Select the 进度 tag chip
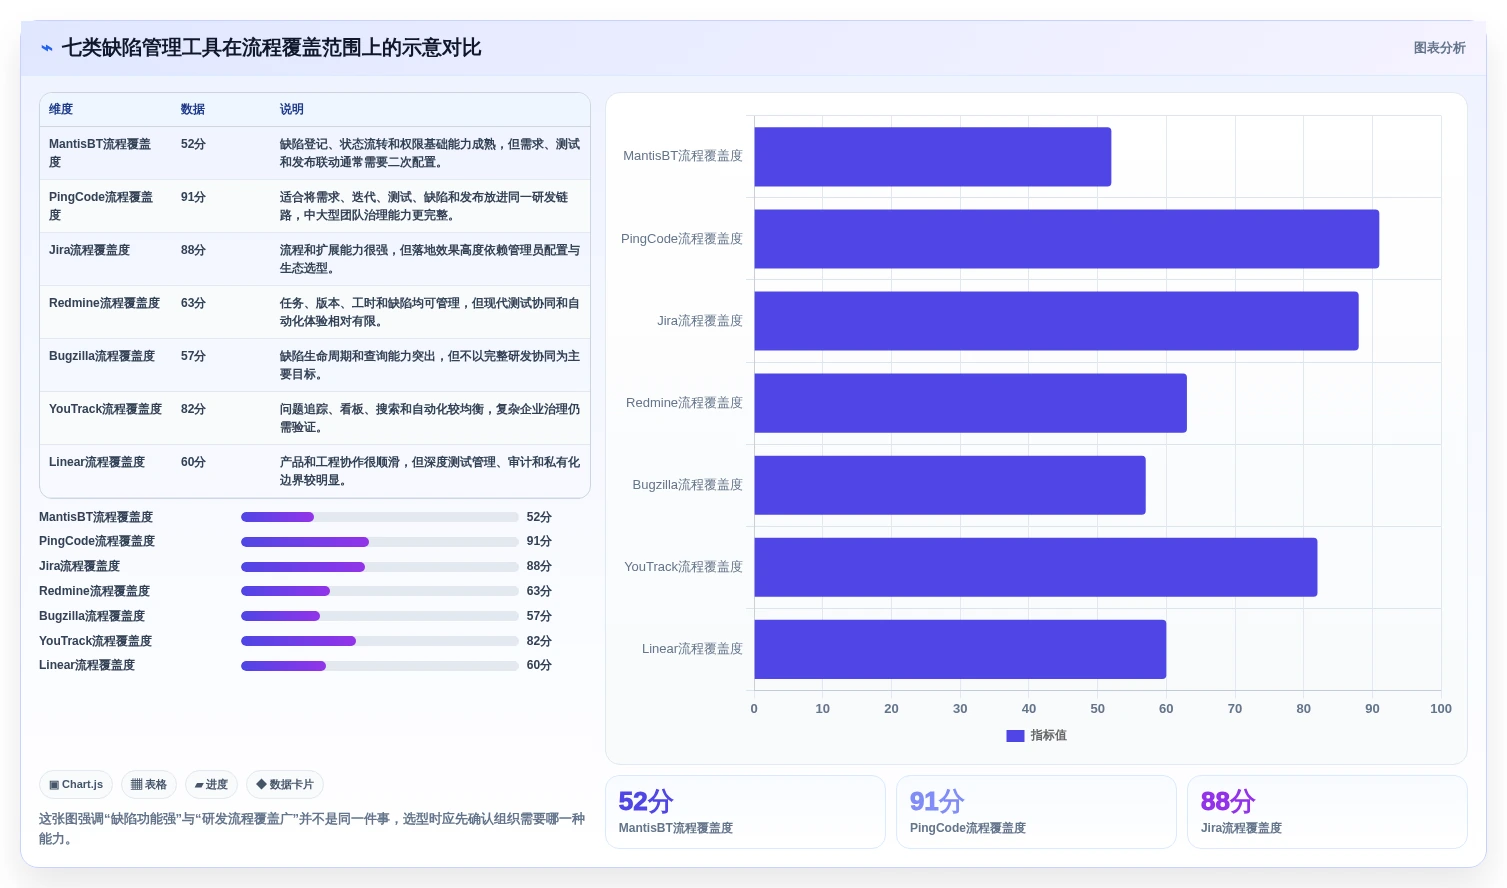The height and width of the screenshot is (888, 1507). click(211, 785)
